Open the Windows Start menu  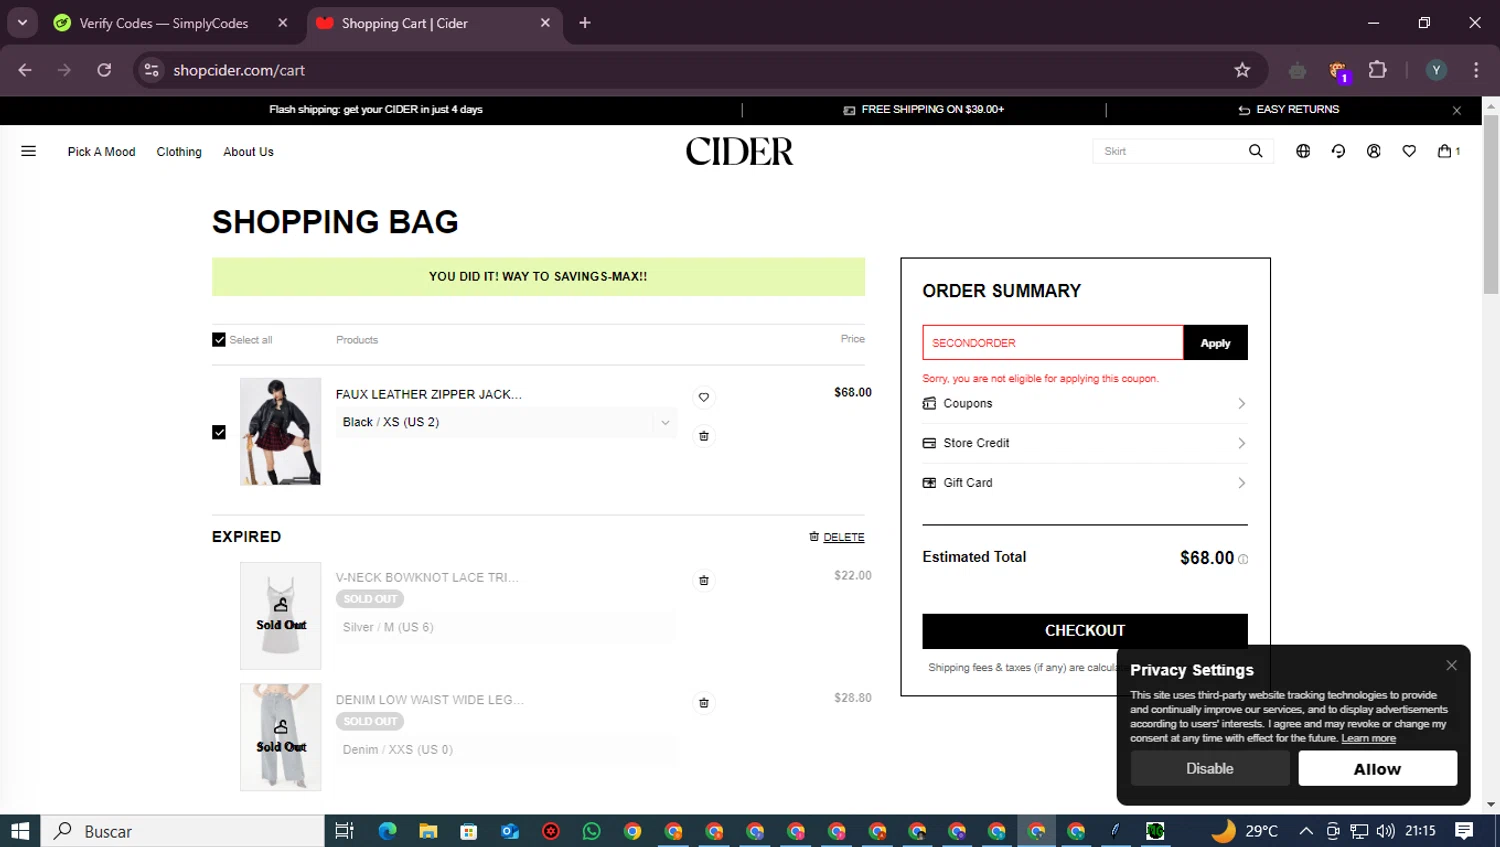20,831
